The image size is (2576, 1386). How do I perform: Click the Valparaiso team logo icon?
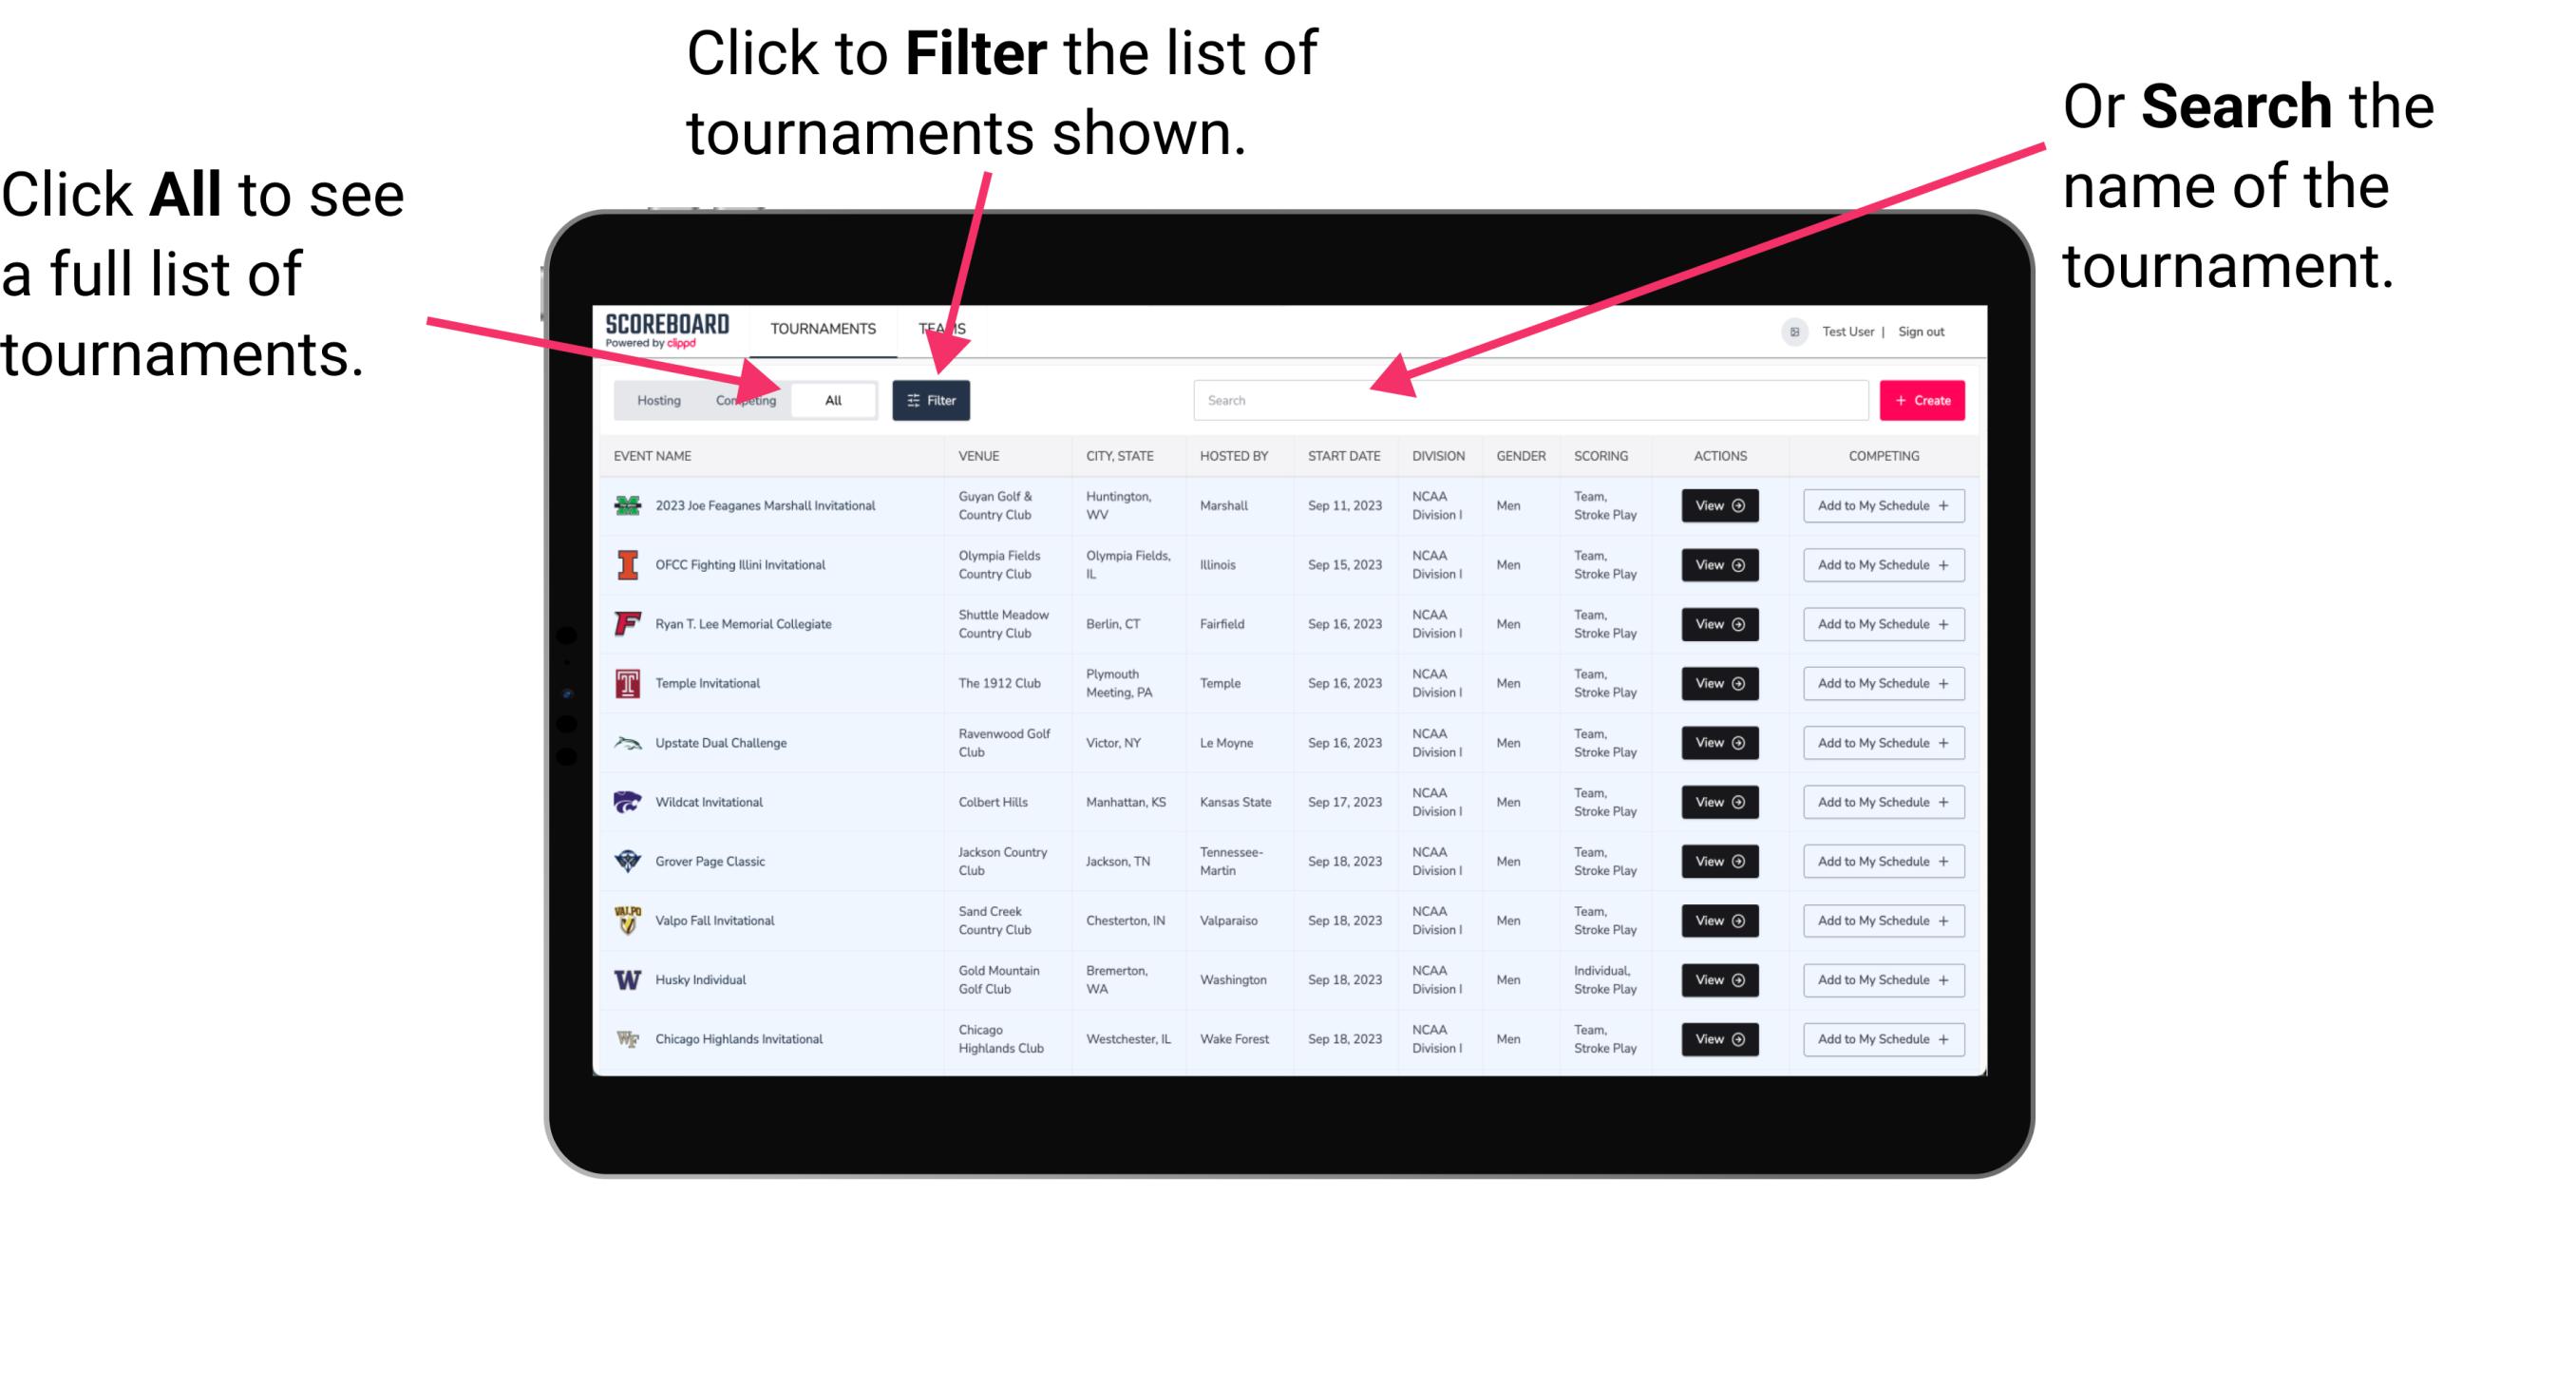coord(630,920)
